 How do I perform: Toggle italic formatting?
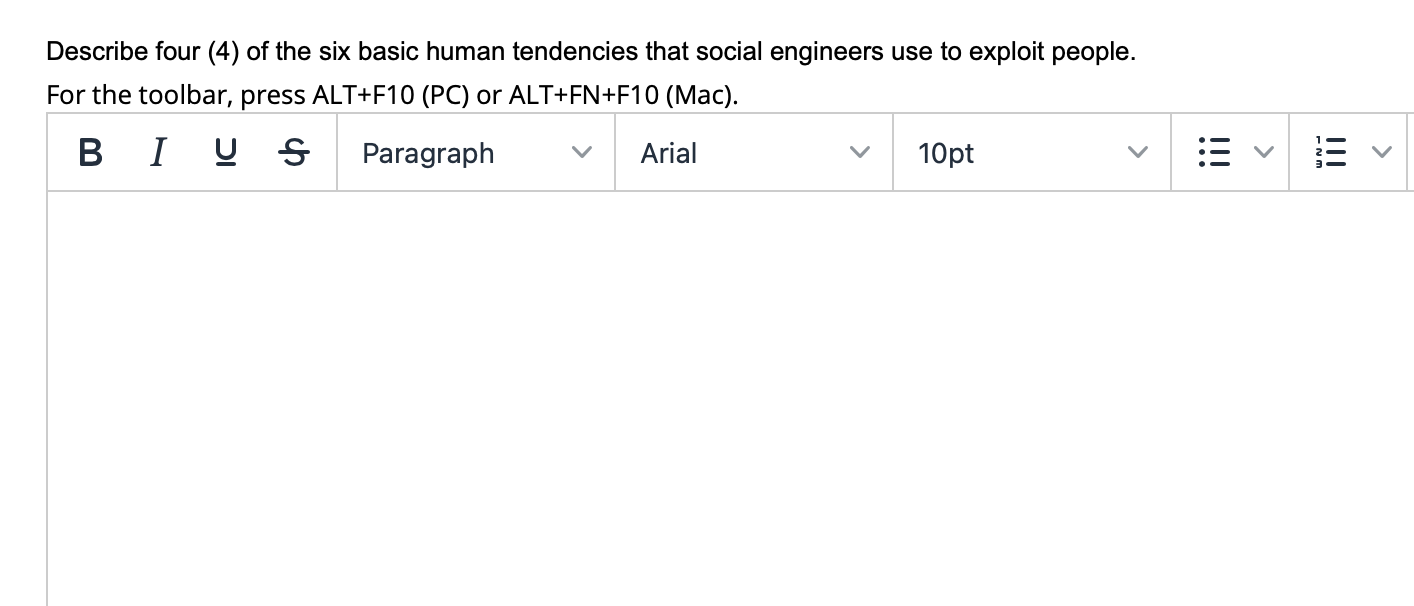click(157, 152)
